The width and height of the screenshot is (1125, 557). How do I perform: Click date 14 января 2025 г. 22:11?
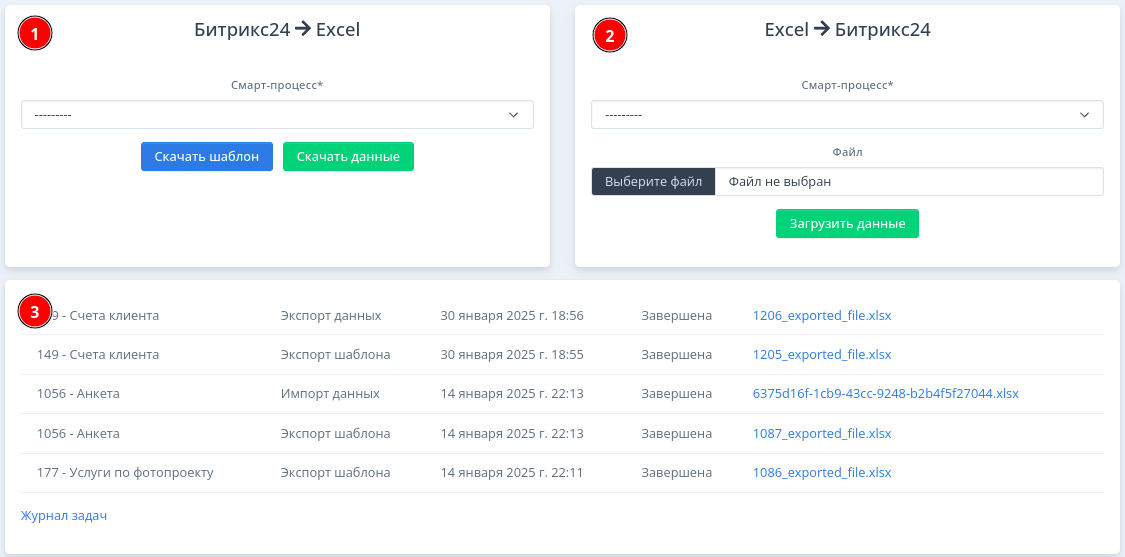[x=512, y=472]
